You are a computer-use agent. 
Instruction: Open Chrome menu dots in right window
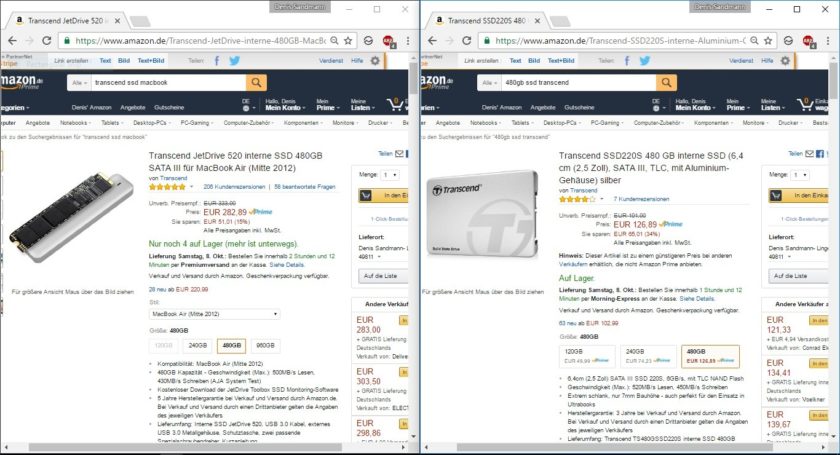[x=828, y=41]
